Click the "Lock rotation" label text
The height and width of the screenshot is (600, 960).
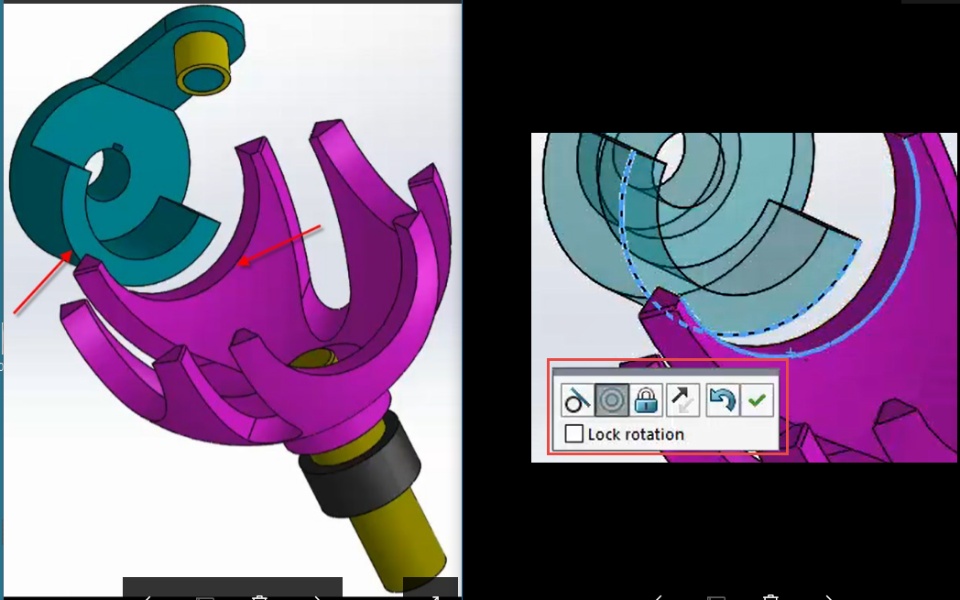coord(636,434)
